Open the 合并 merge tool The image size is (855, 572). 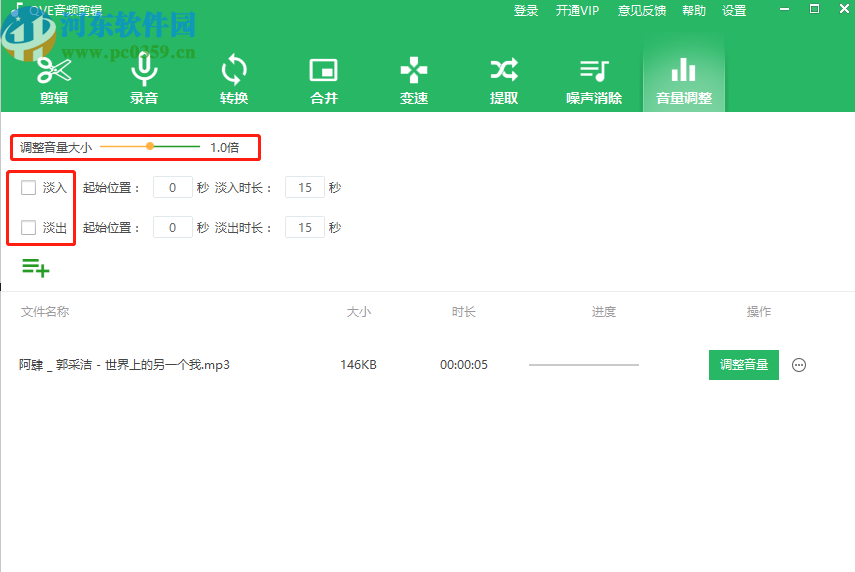point(324,80)
